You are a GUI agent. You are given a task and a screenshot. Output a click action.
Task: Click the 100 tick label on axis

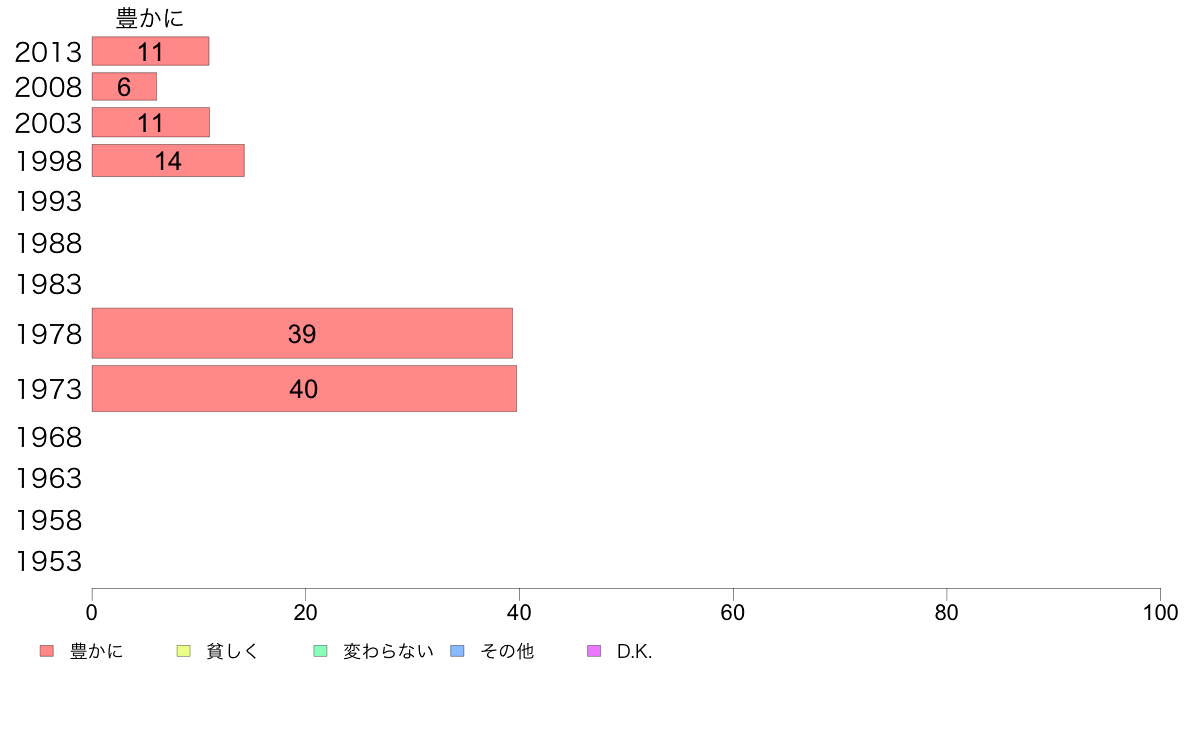1160,612
